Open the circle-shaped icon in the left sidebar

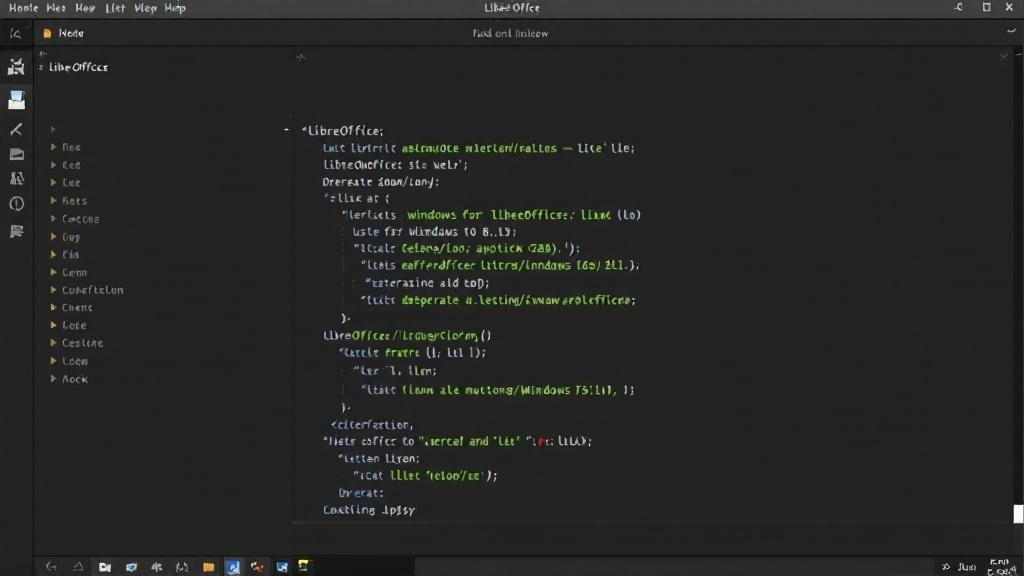click(x=16, y=204)
